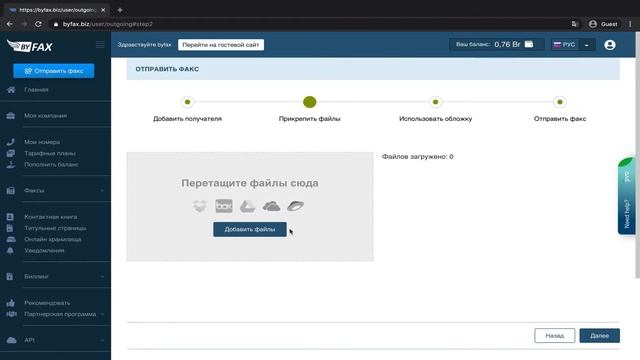Select the Box storage icon
This screenshot has height=360, width=640.
(224, 206)
